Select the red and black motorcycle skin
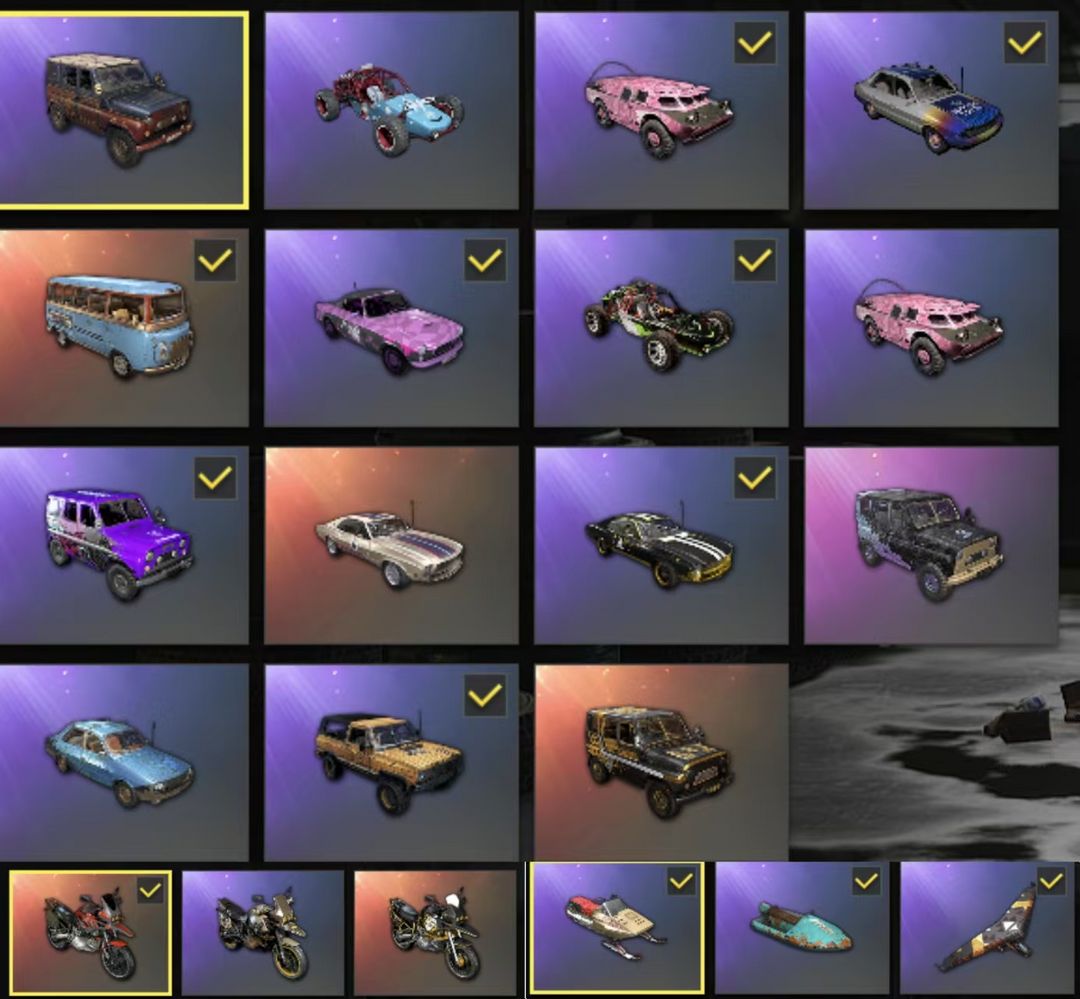The width and height of the screenshot is (1080, 999). (90, 933)
